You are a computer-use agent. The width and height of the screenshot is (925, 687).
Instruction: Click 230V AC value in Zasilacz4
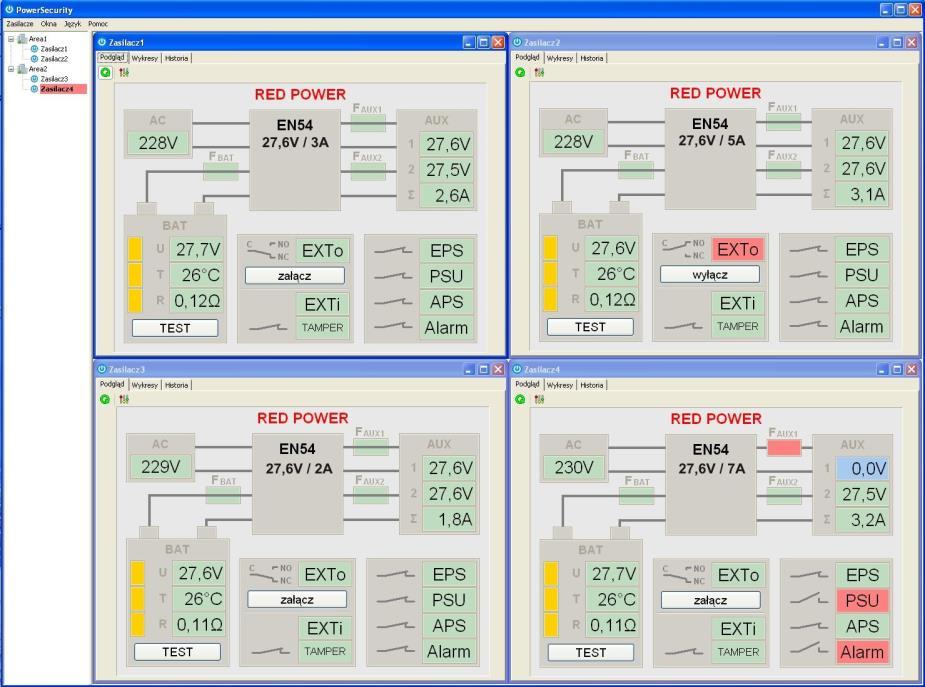tap(573, 467)
